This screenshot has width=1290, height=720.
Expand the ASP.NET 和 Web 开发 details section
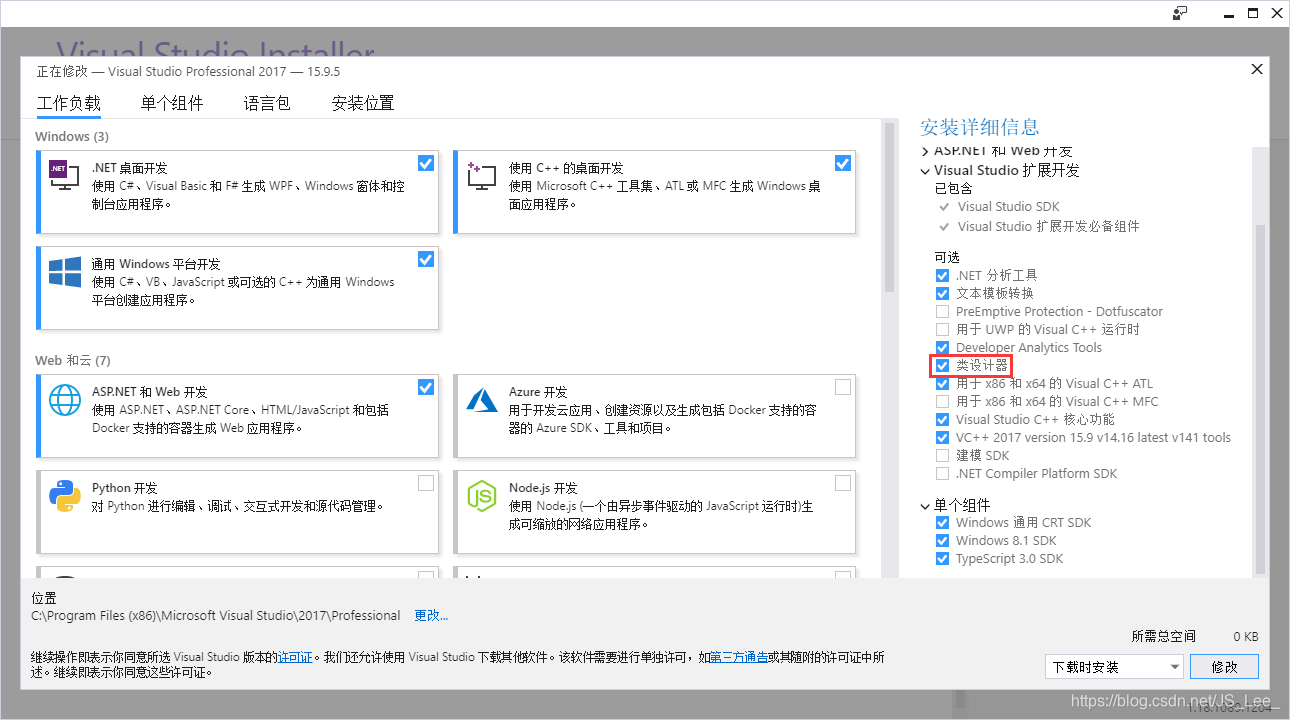pyautogui.click(x=925, y=151)
